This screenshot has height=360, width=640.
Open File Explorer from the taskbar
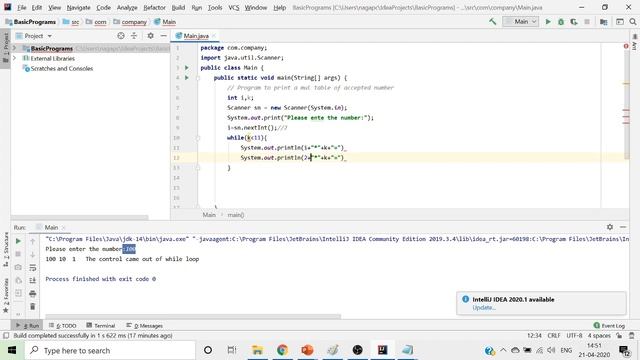coord(257,350)
